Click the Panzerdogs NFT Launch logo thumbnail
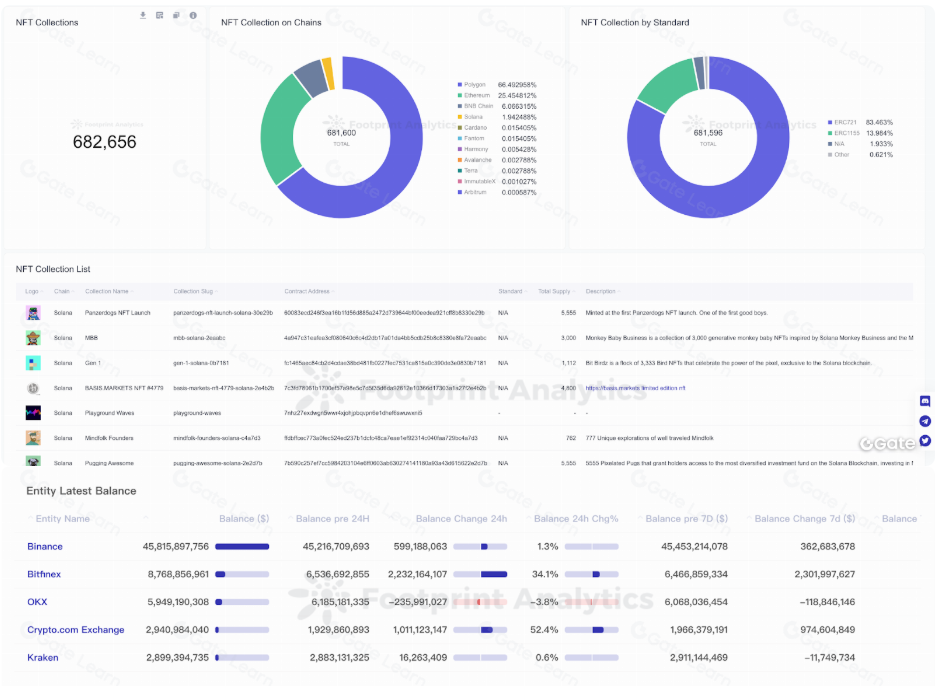Viewport: 948px width, 686px height. [33, 313]
